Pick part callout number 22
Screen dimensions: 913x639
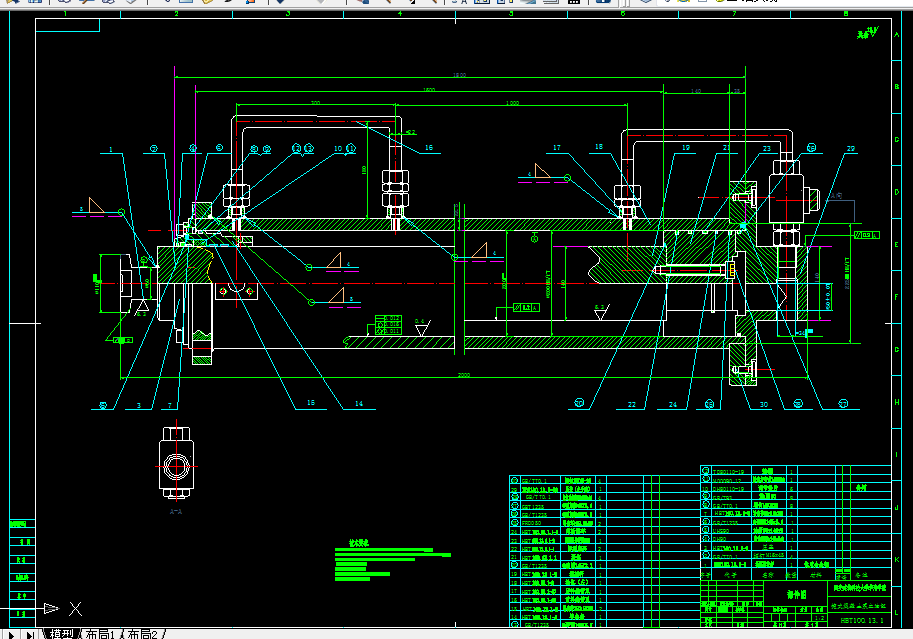pyautogui.click(x=632, y=404)
